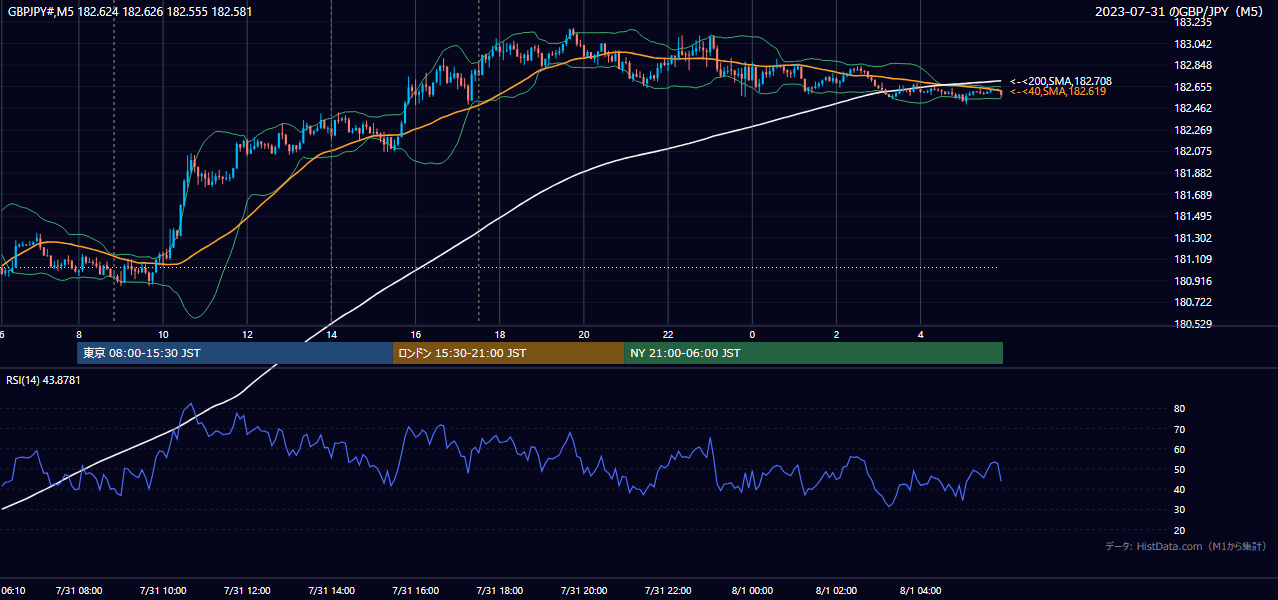Click price axis value 182.075
1278x600 pixels.
[1192, 151]
